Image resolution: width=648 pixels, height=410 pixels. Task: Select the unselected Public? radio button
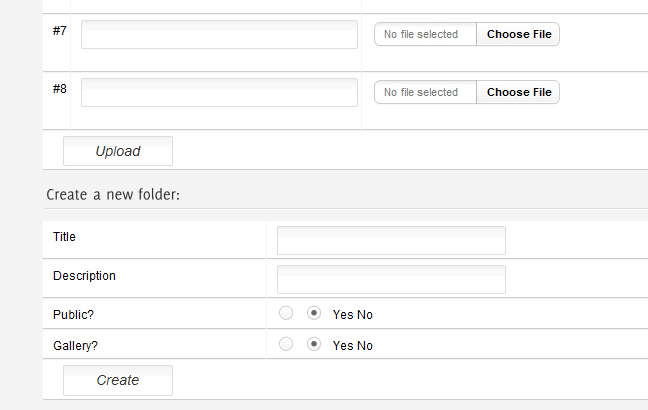coord(286,313)
